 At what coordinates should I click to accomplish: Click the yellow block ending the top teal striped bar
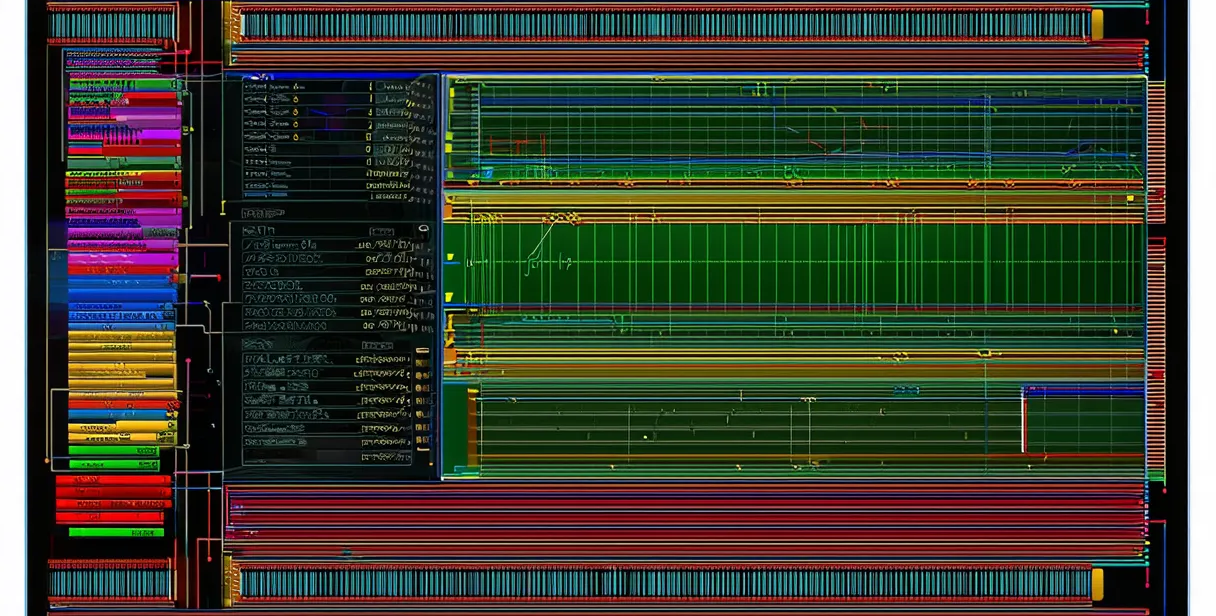click(x=1097, y=25)
